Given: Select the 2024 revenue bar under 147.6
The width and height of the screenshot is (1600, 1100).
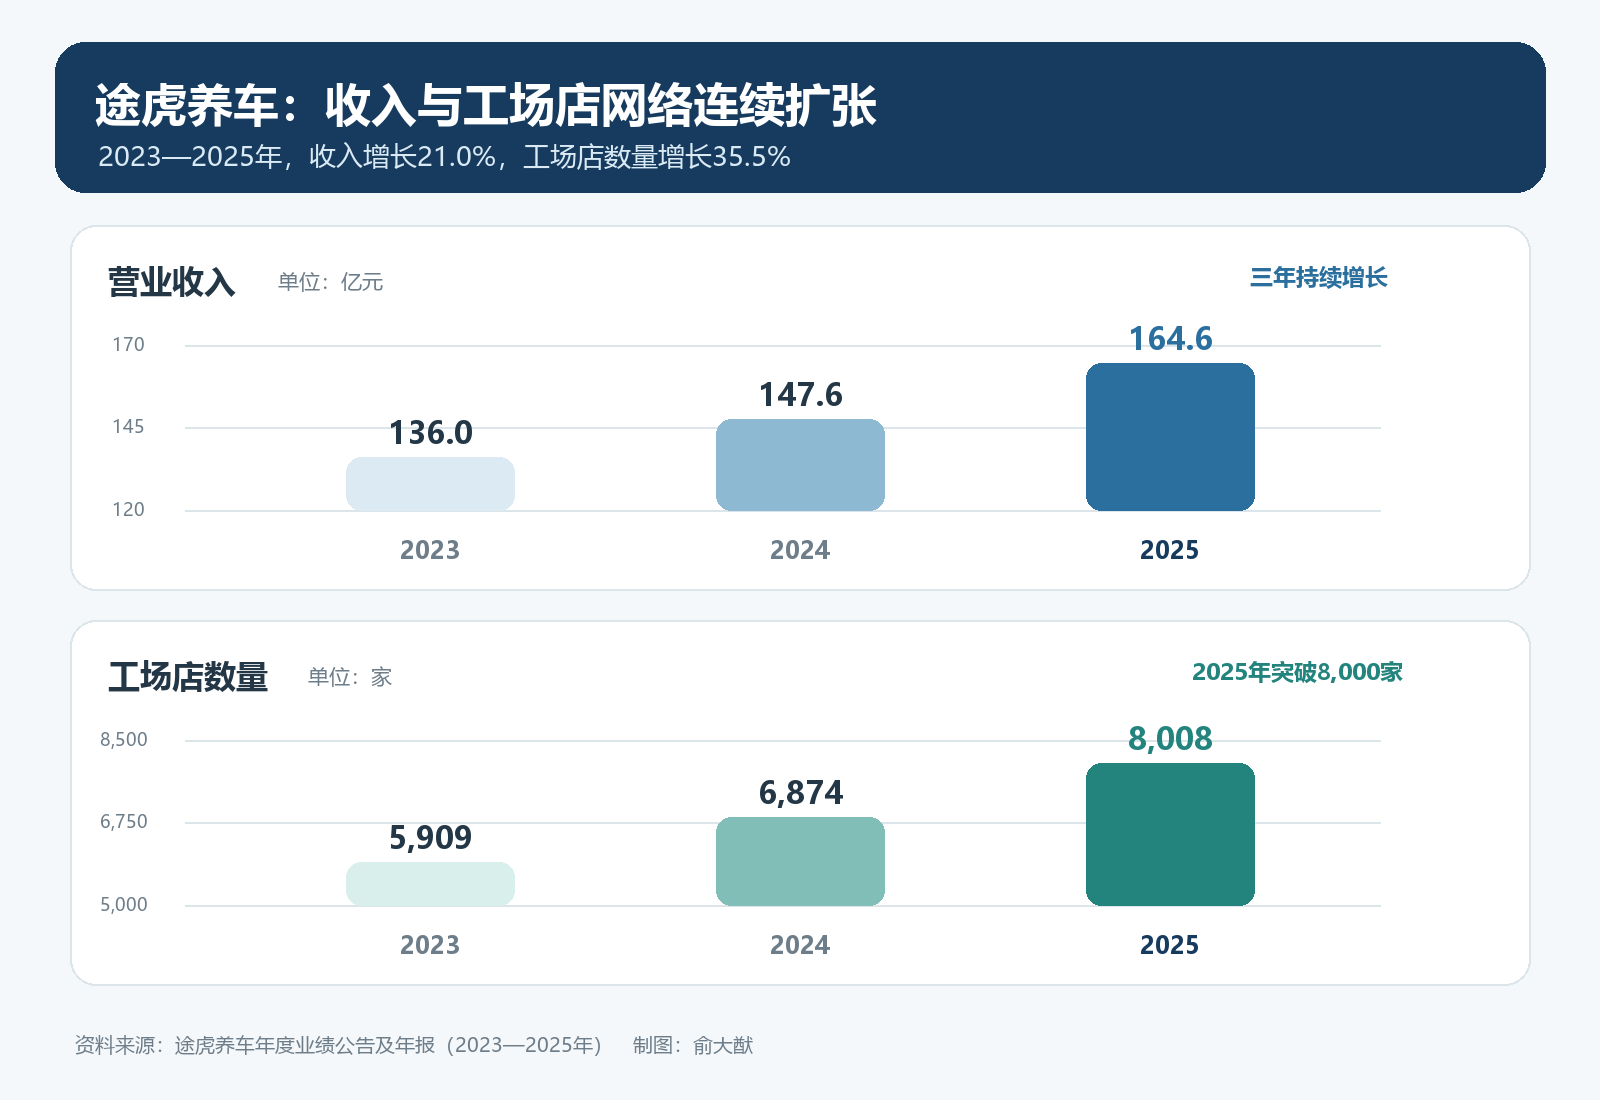Looking at the screenshot, I should click(801, 465).
